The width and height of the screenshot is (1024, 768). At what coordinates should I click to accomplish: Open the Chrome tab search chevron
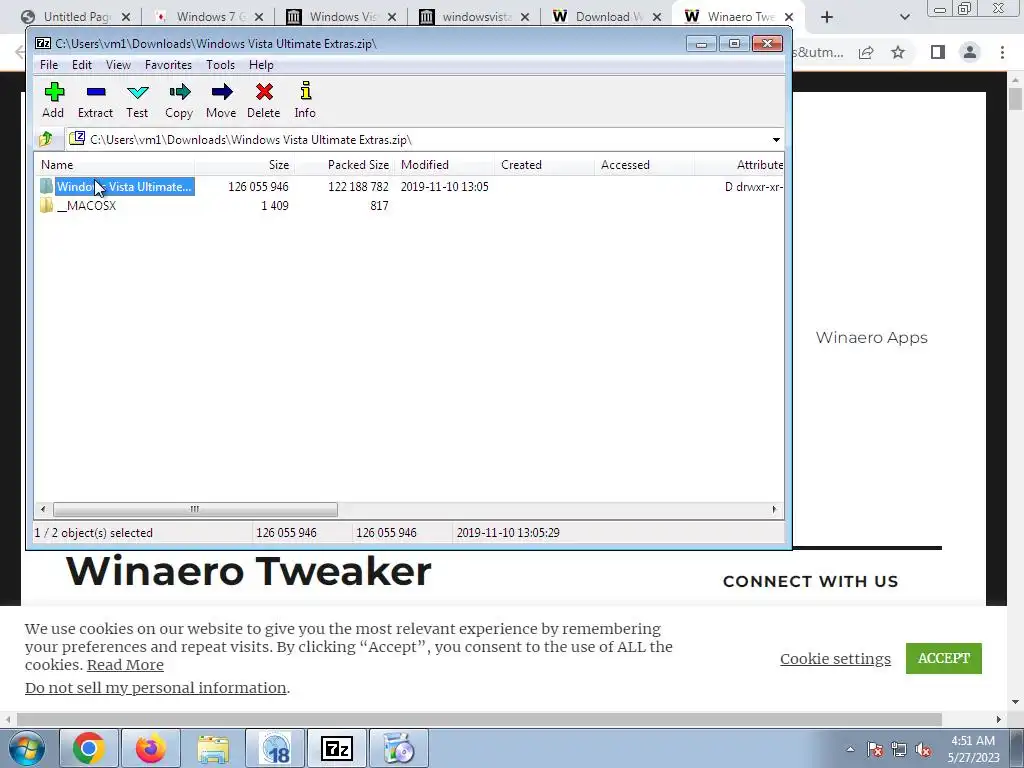904,17
